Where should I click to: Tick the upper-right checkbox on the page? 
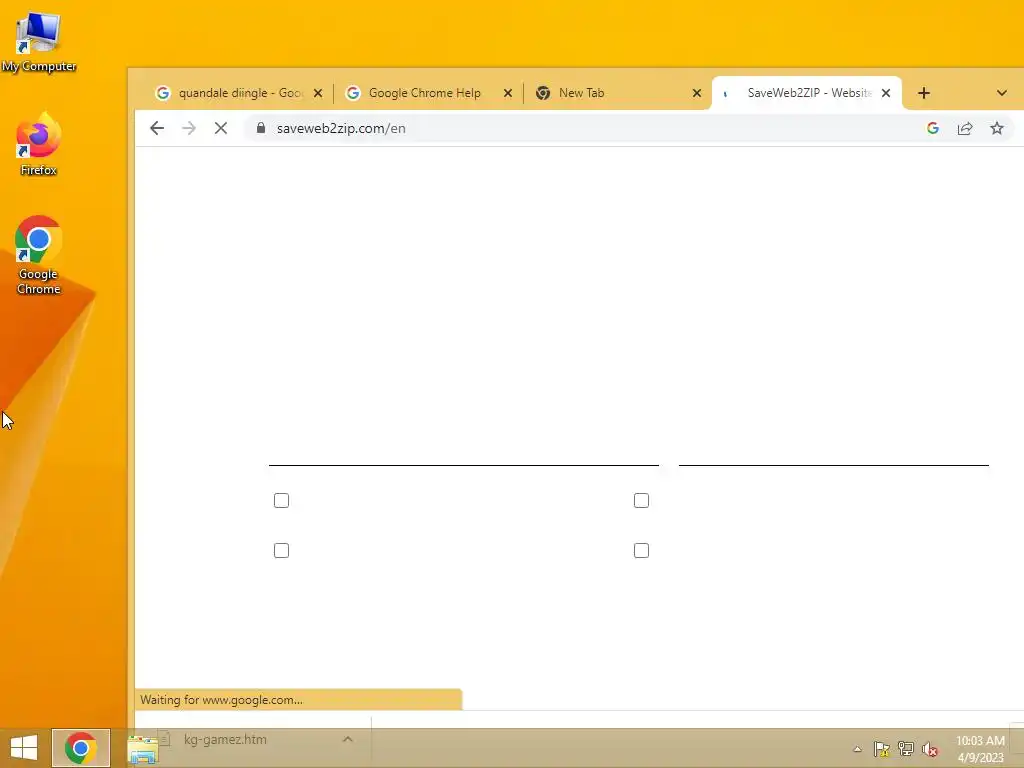(x=641, y=501)
